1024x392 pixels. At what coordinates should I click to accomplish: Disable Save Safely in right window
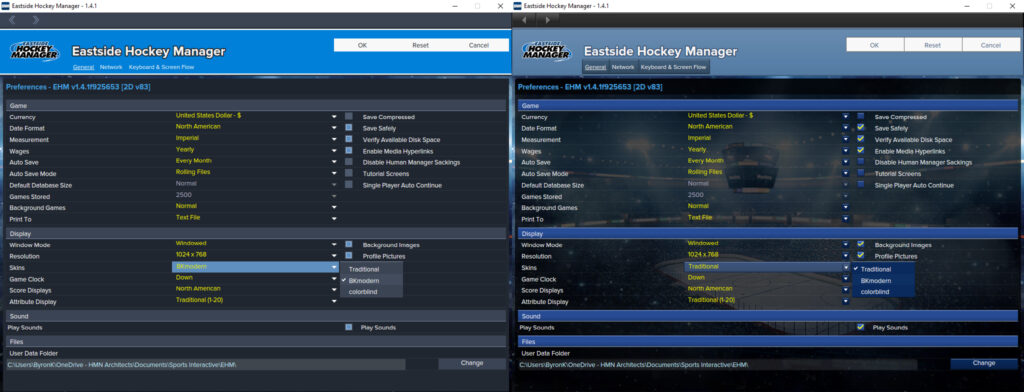click(861, 128)
